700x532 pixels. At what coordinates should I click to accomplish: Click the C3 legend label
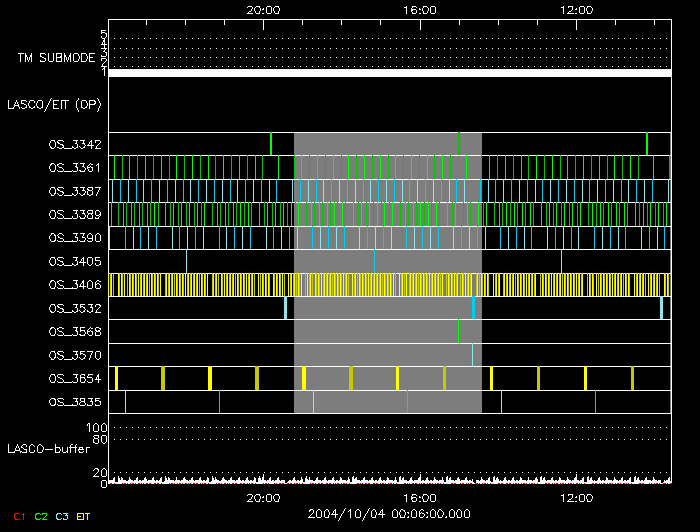pyautogui.click(x=61, y=516)
